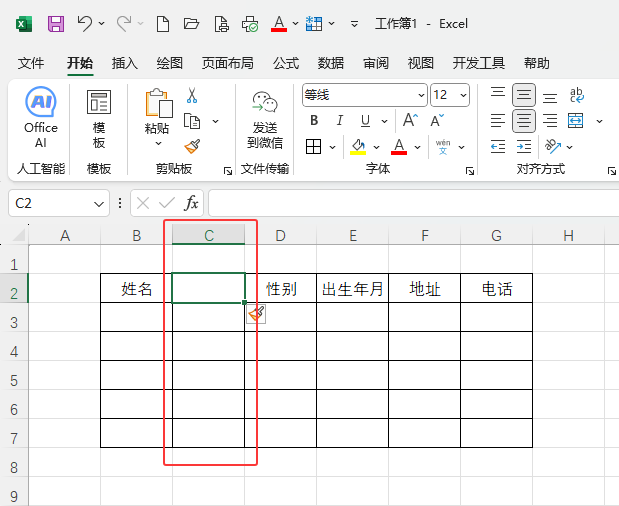Image resolution: width=619 pixels, height=506 pixels.
Task: Click the insert function fx icon
Action: pos(191,203)
